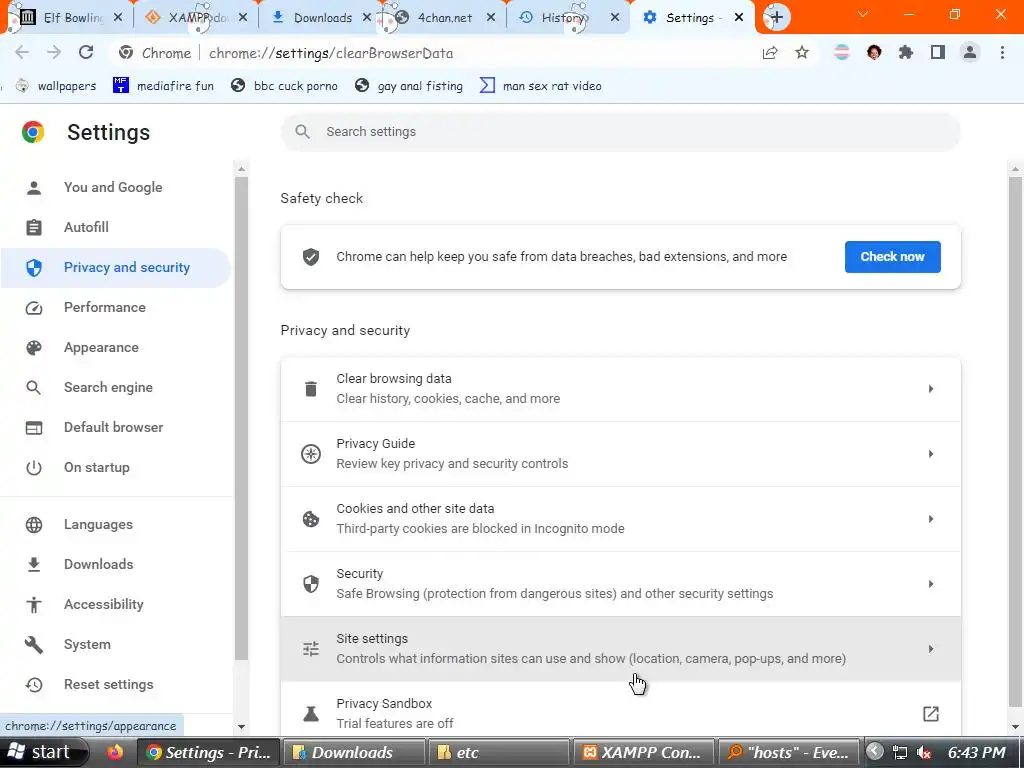Expand Cookies and other site data arrow
The image size is (1024, 768).
pos(931,519)
